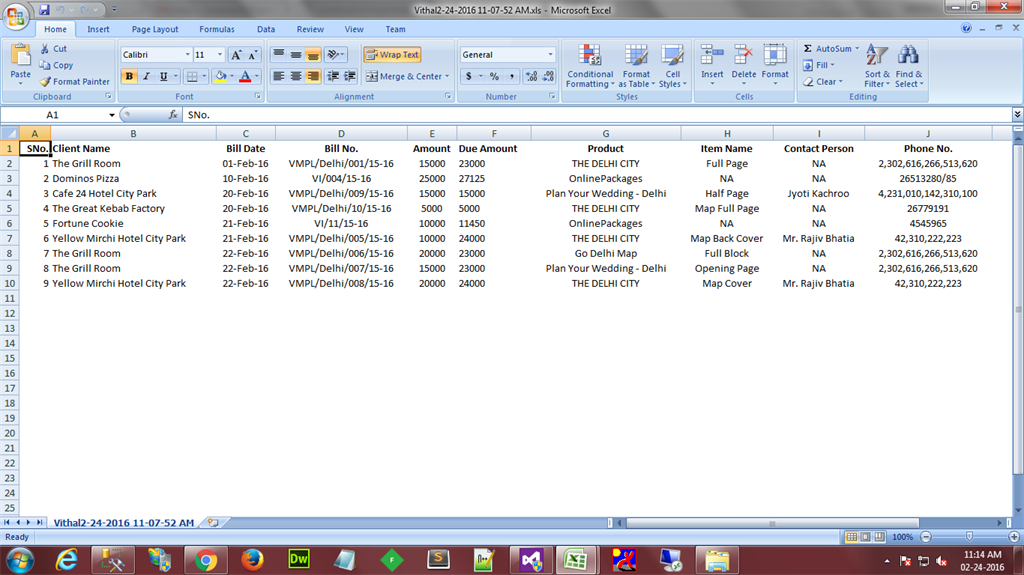Open the Review tab
Screen dimensions: 1024x575
tap(310, 29)
